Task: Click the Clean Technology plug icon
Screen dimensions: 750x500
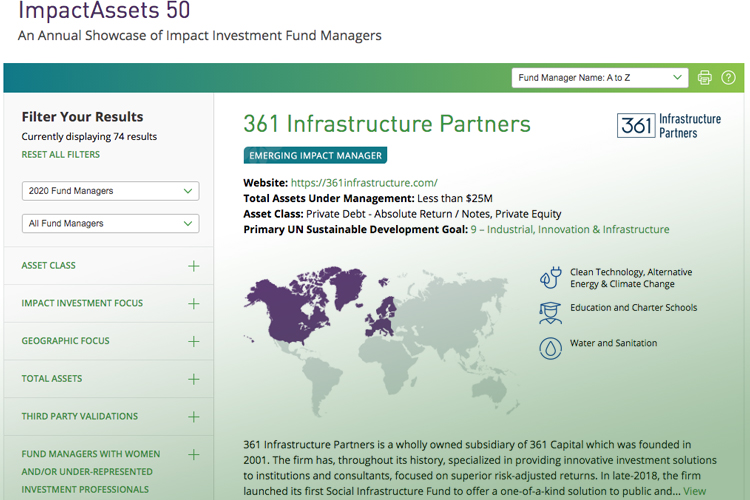Action: [x=551, y=278]
